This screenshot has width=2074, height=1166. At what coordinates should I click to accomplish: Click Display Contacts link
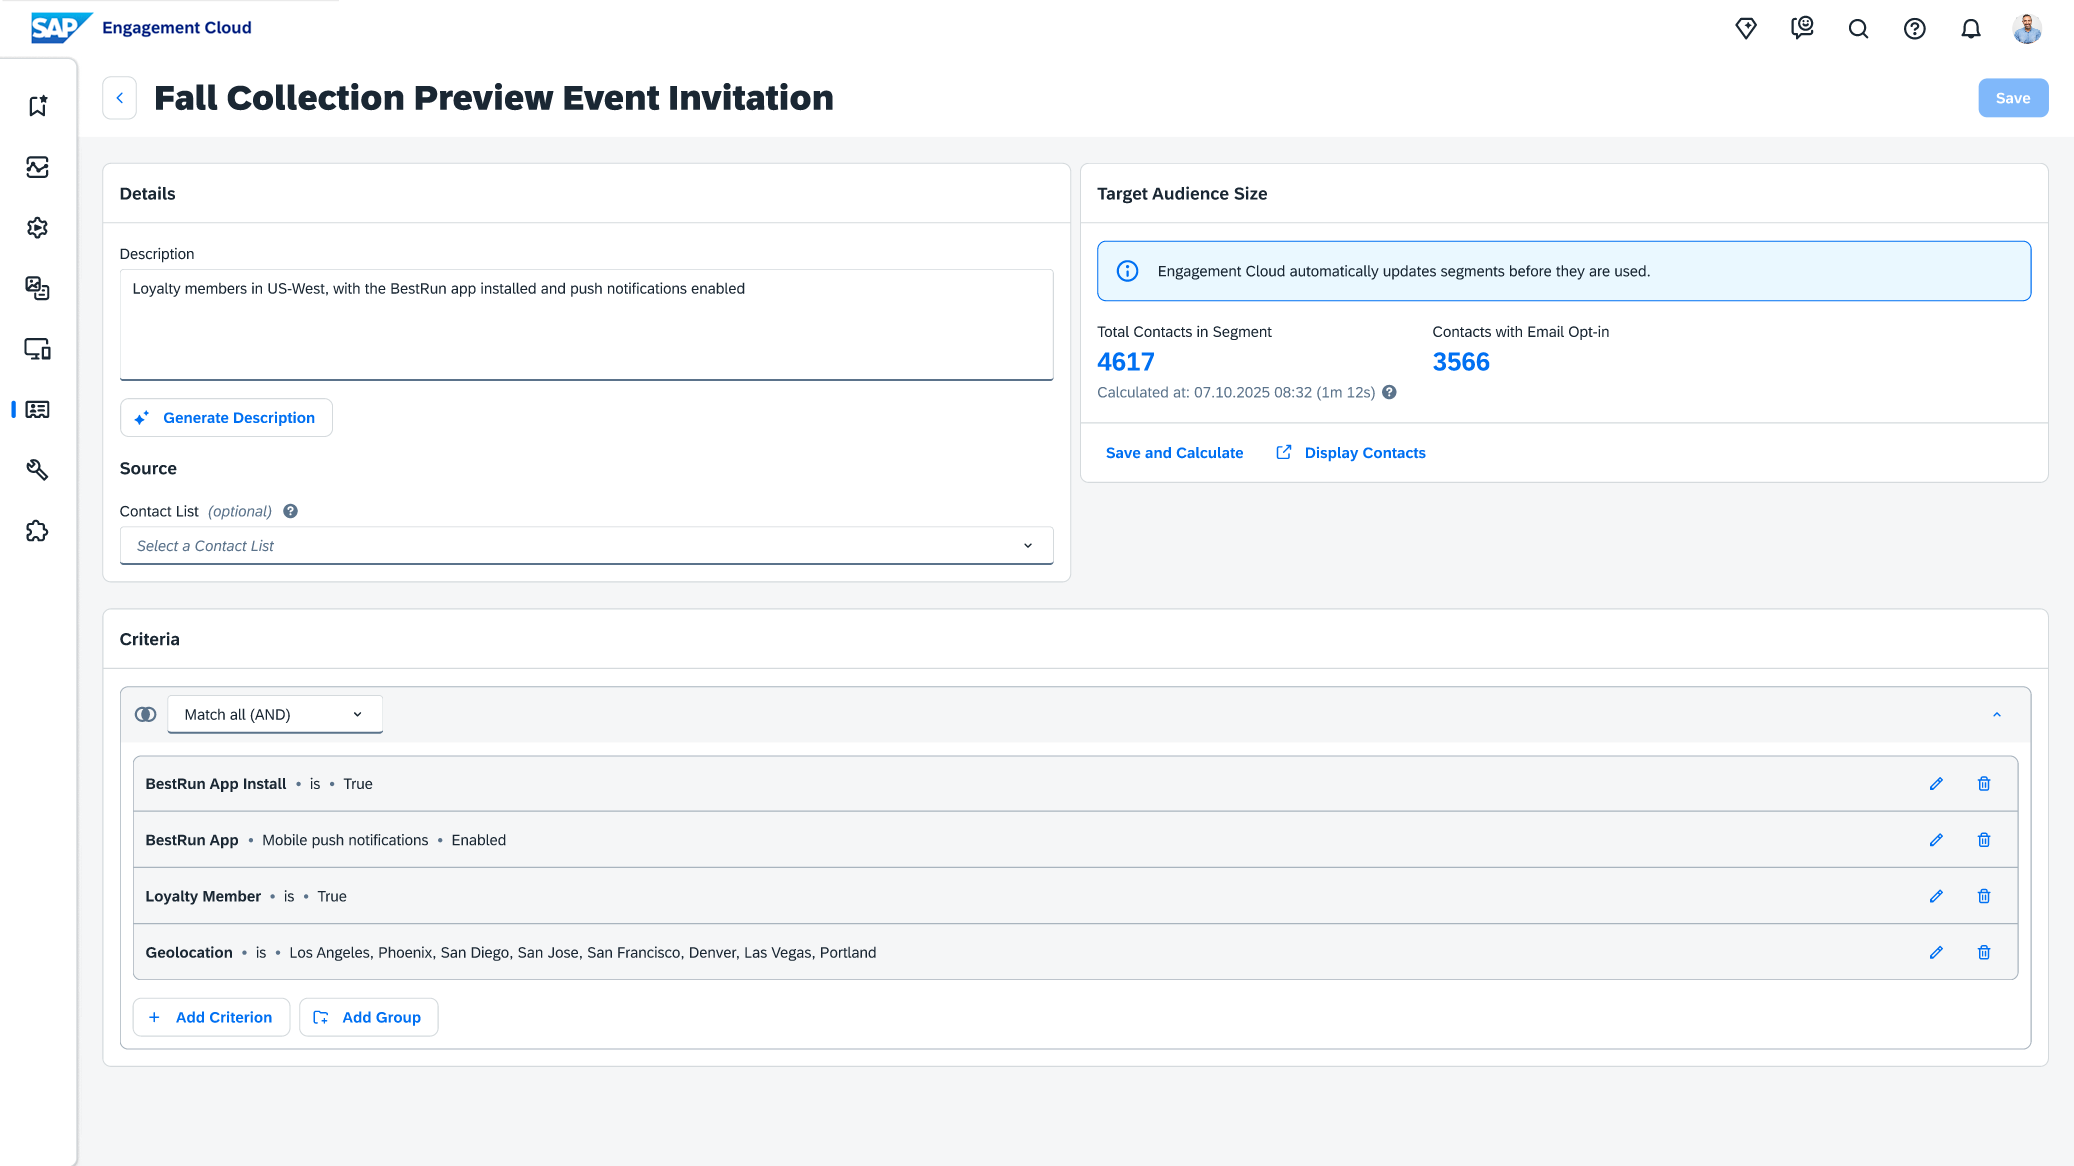click(1351, 453)
